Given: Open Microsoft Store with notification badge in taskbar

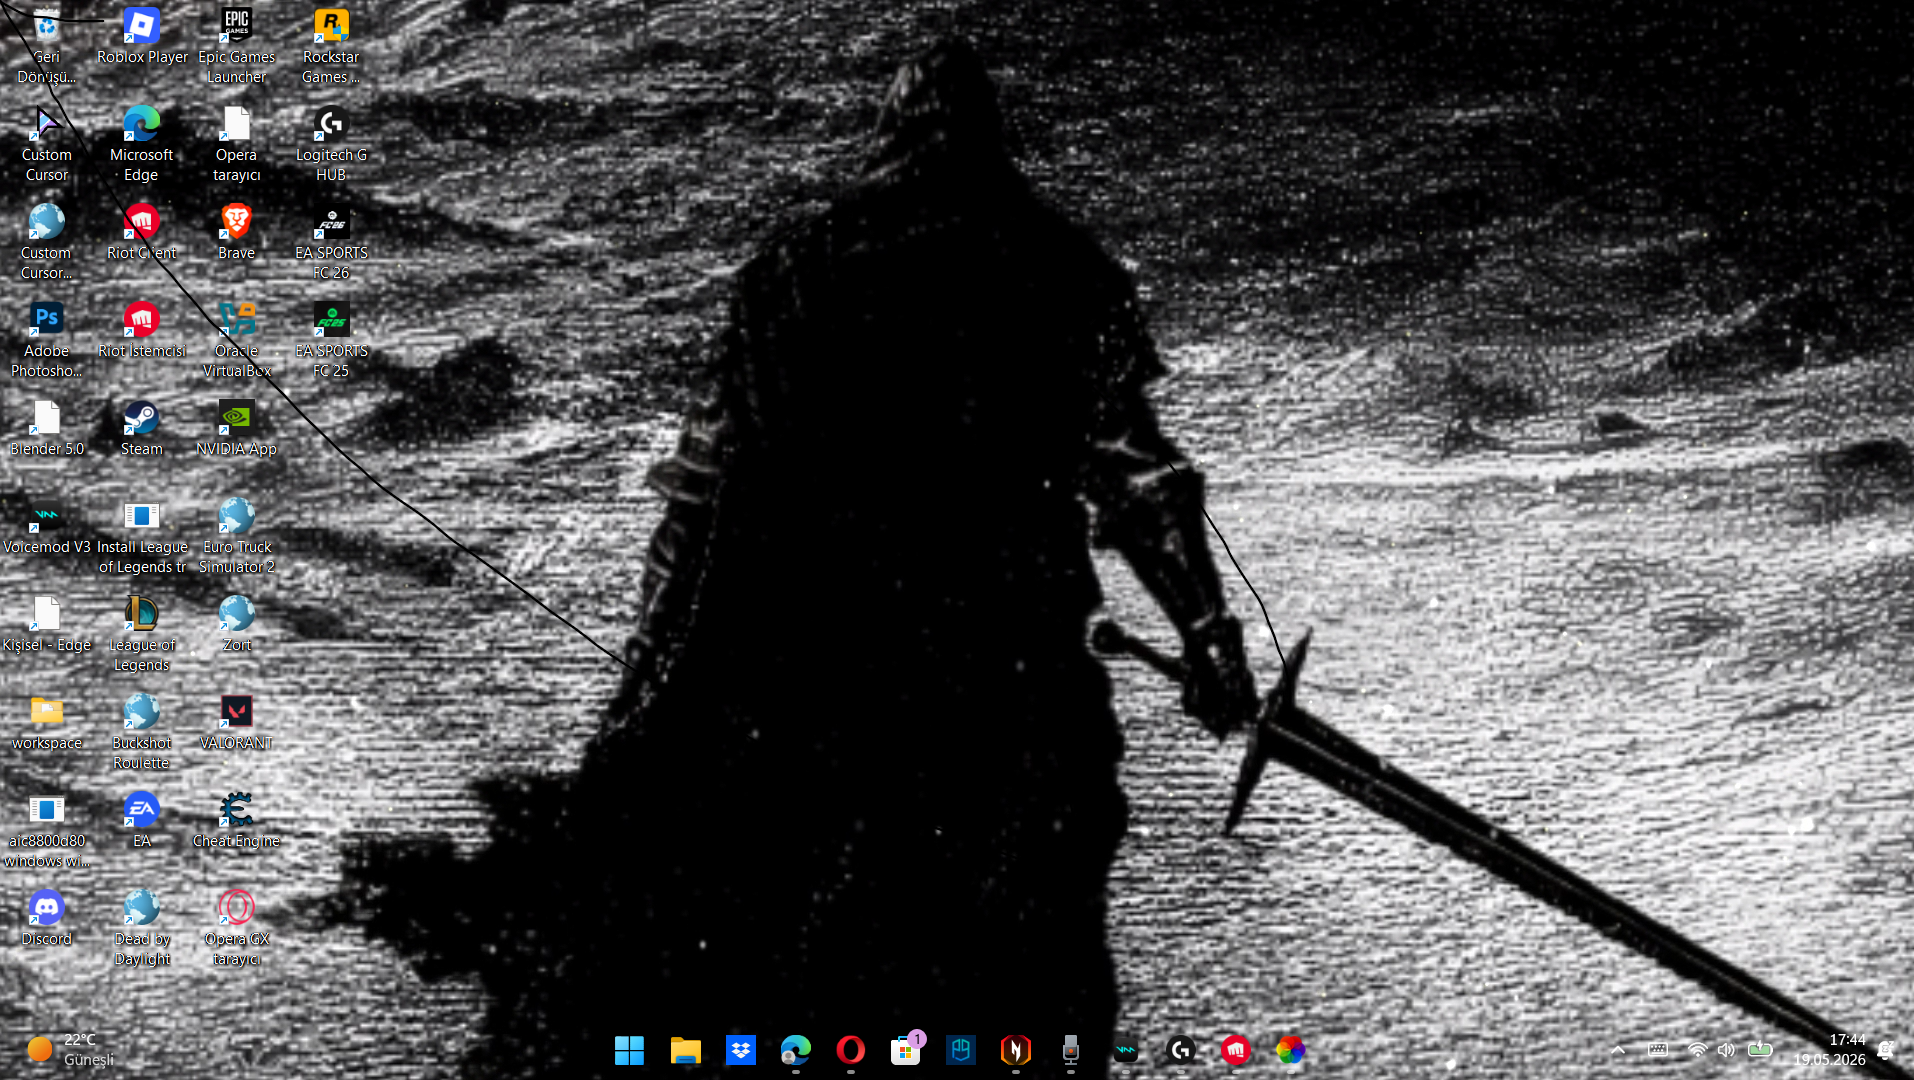Looking at the screenshot, I should coord(905,1050).
